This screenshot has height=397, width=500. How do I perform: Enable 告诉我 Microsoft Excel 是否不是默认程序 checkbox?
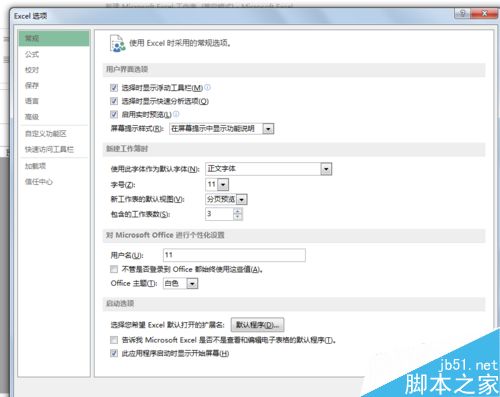[114, 340]
